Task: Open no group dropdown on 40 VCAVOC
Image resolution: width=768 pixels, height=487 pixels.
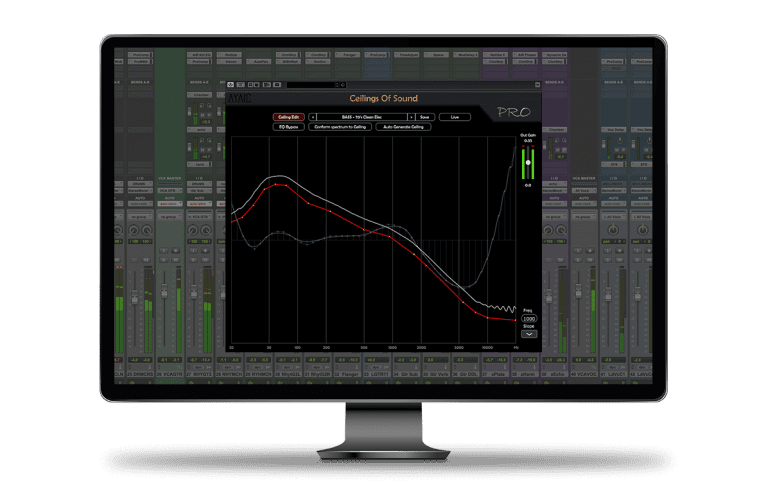Action: click(x=582, y=217)
